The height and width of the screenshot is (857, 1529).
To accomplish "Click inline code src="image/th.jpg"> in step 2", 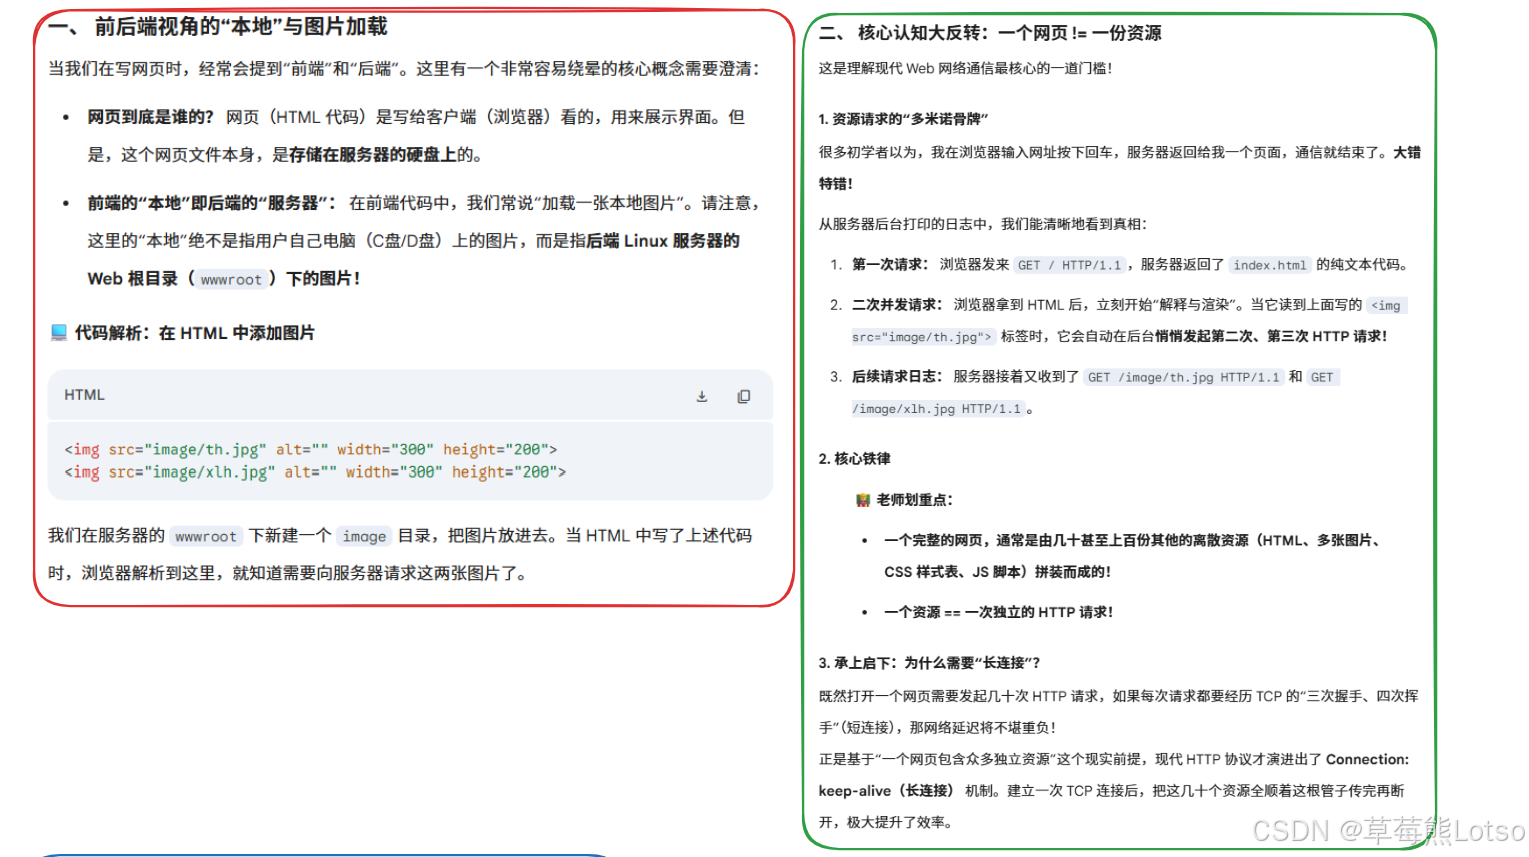I will click(x=922, y=337).
